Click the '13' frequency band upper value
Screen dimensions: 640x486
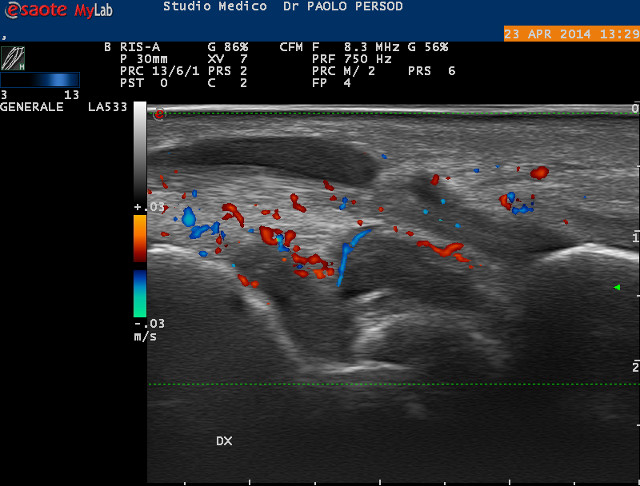tap(71, 95)
